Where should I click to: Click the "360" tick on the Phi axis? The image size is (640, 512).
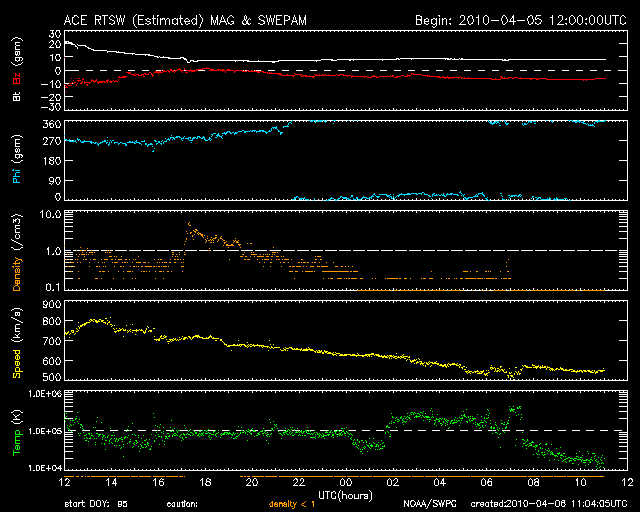(x=52, y=124)
